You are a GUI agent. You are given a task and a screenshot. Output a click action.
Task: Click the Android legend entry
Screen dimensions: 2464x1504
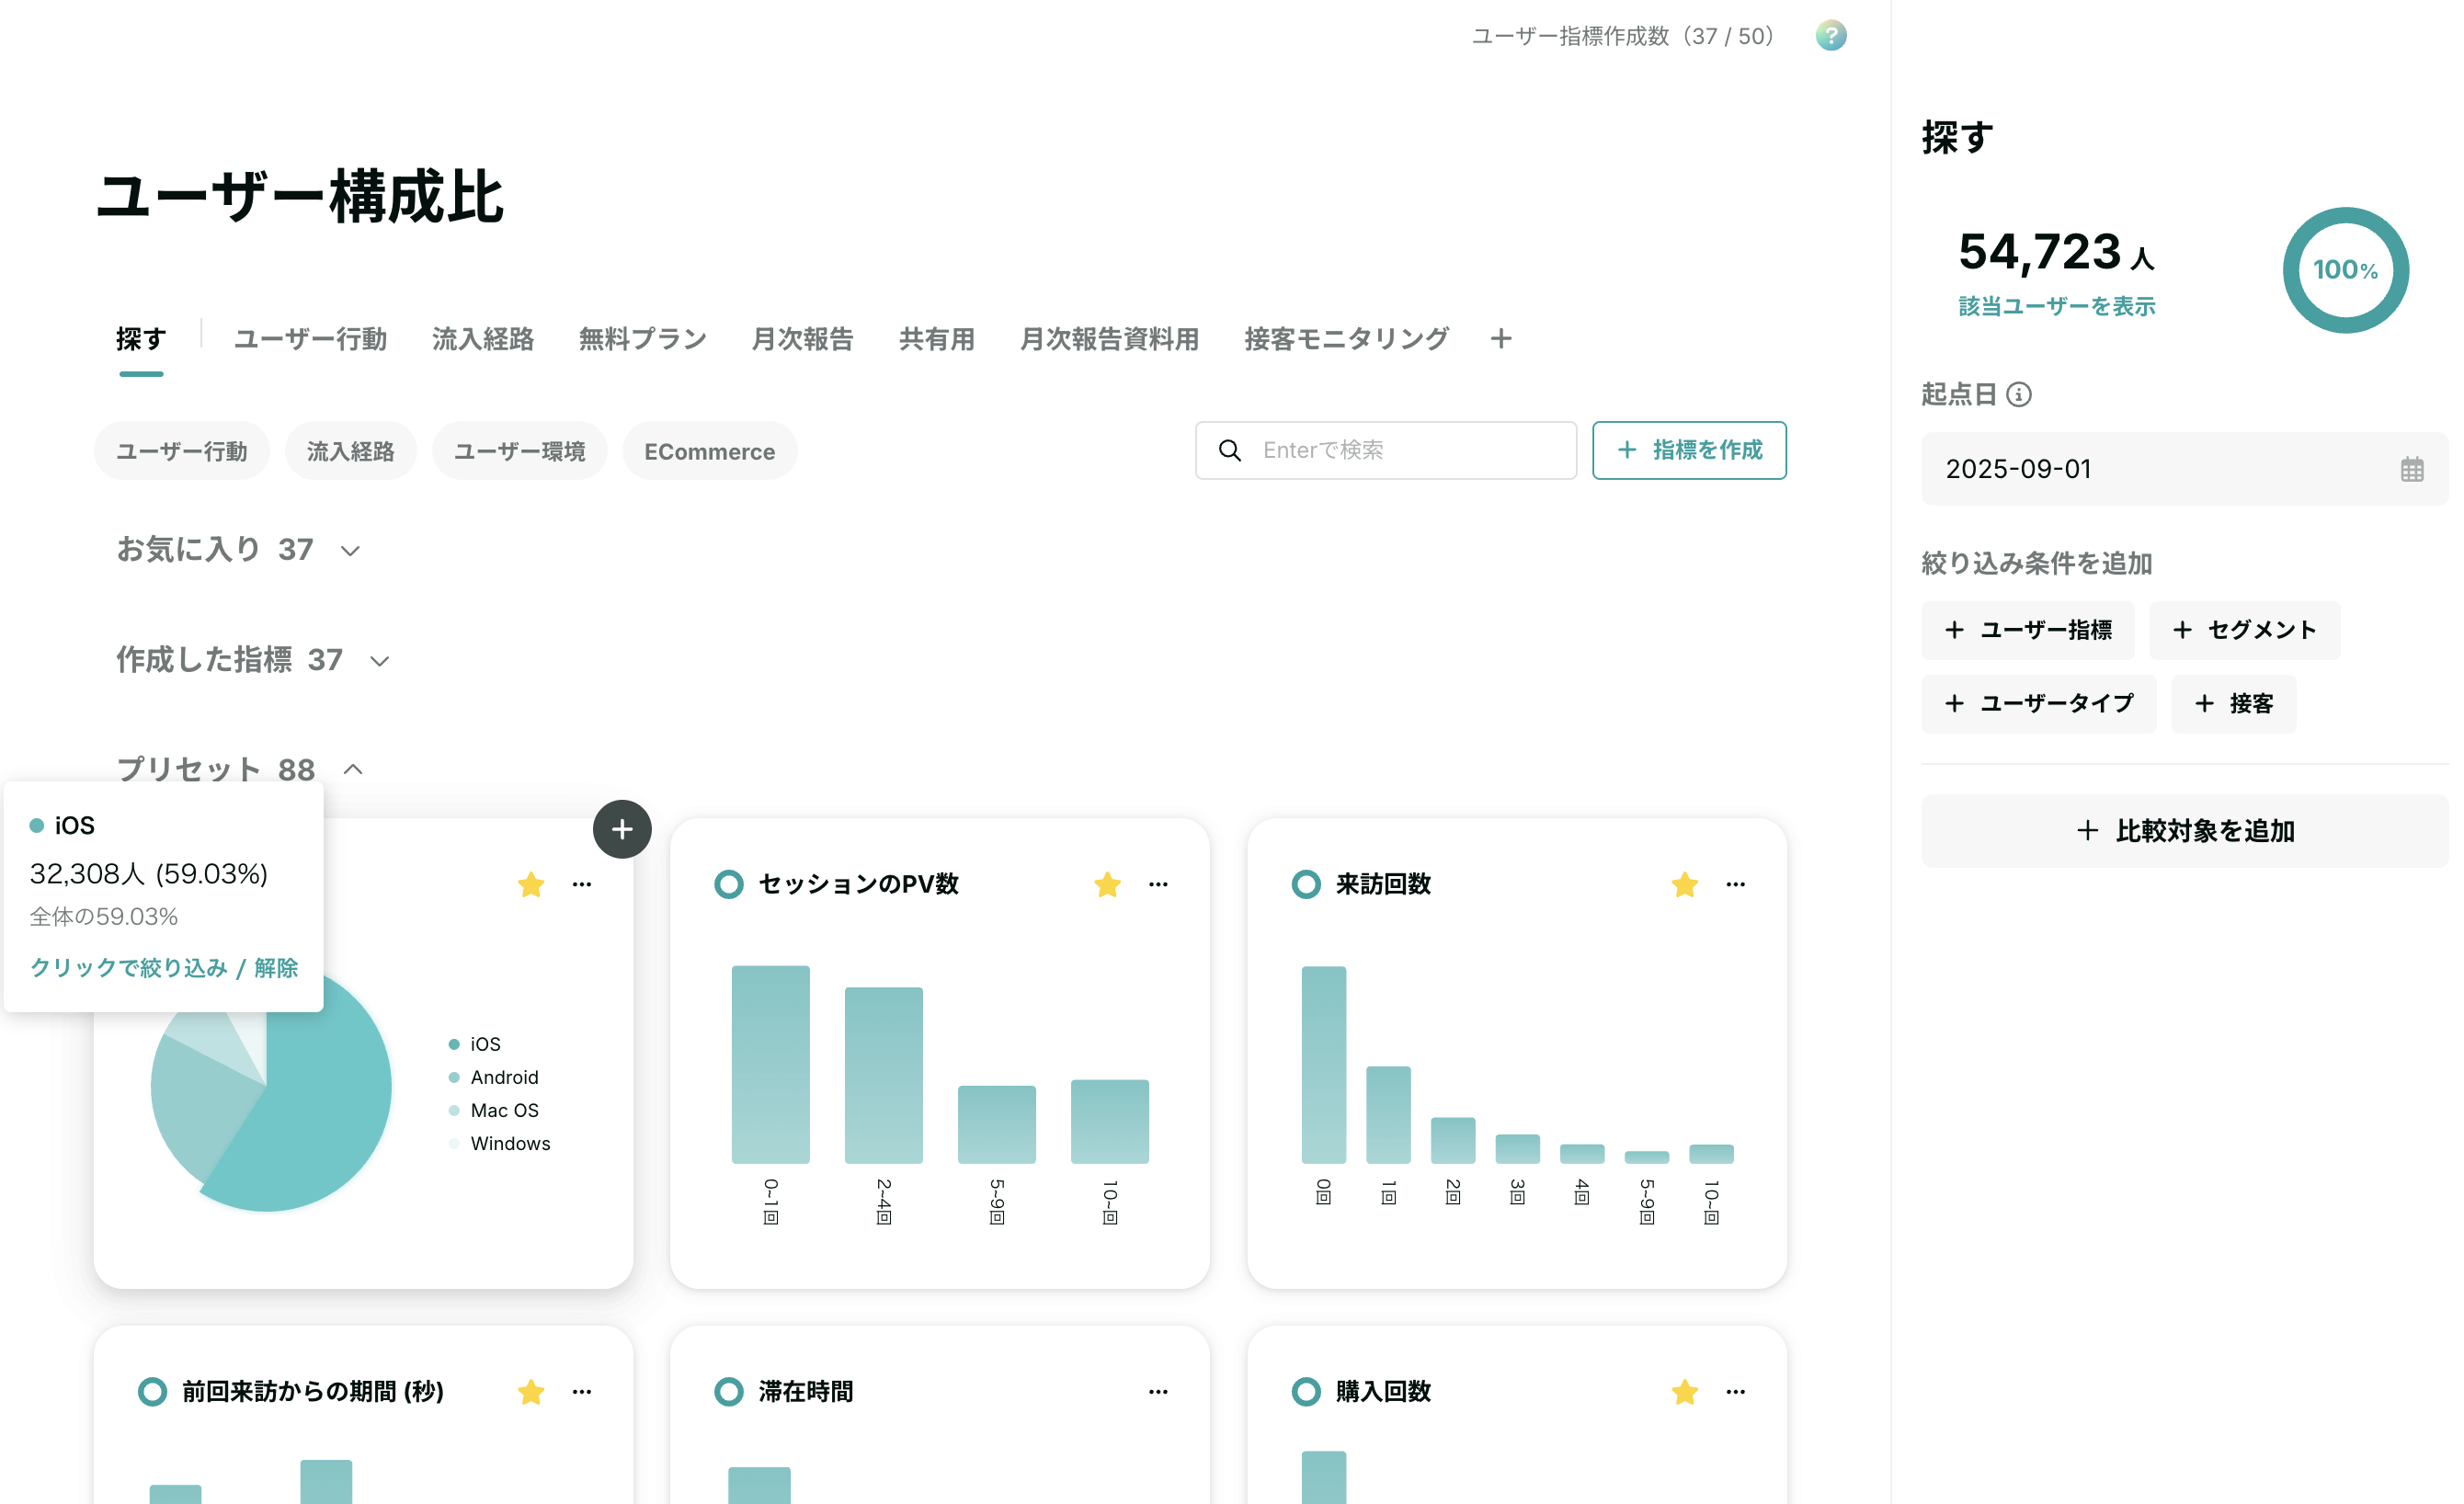(x=494, y=1077)
